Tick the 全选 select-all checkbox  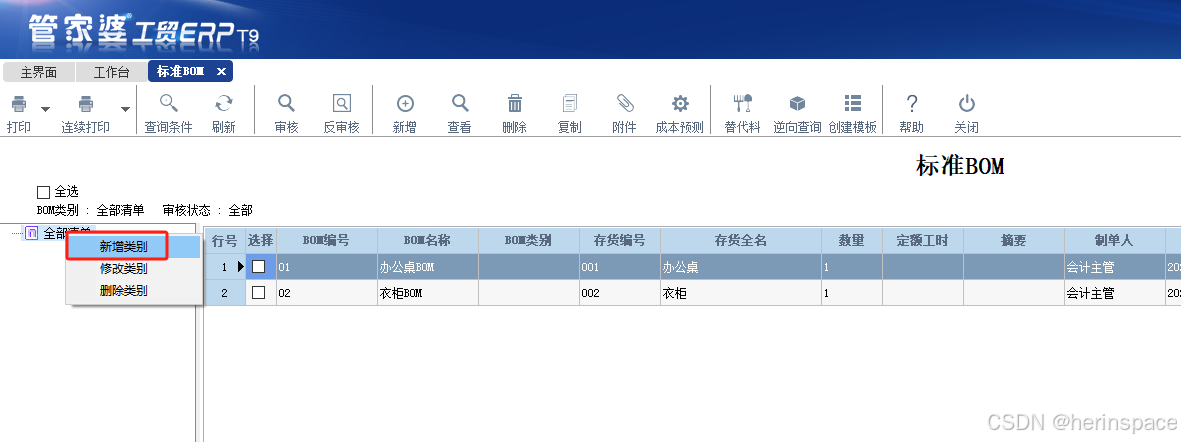pos(43,193)
